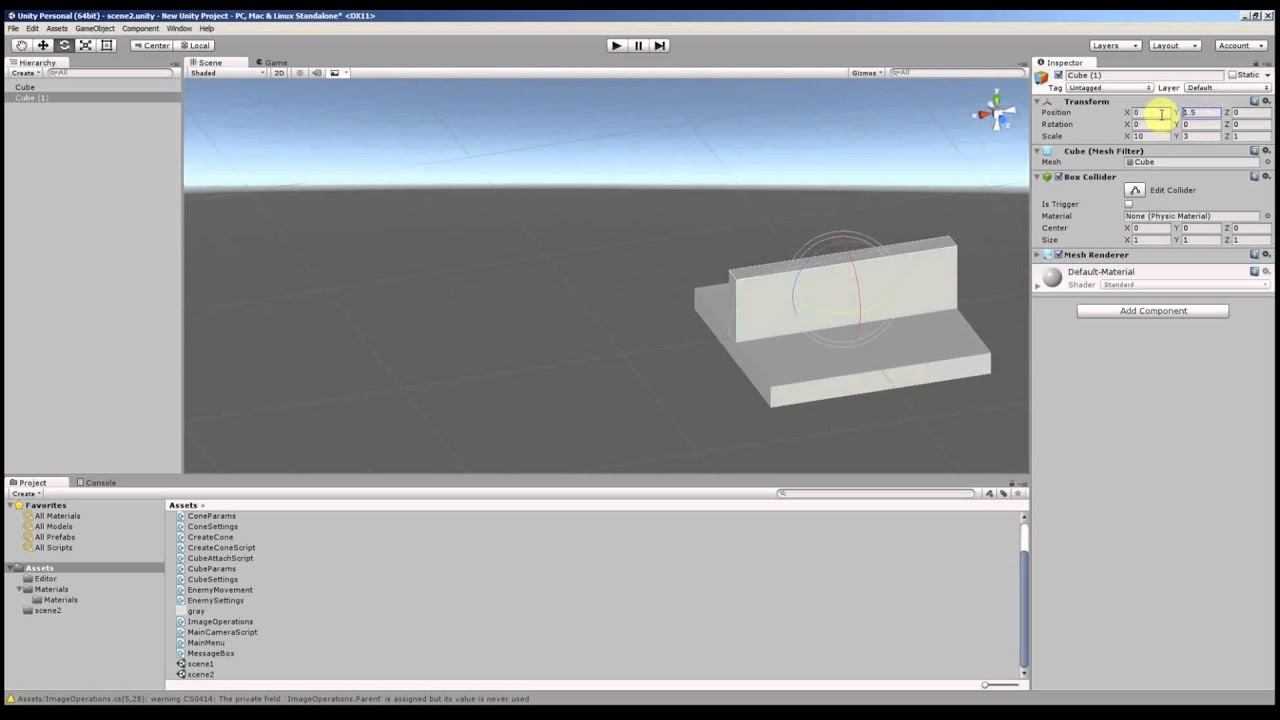The image size is (1280, 720).
Task: Open Transform component help icon
Action: (x=1254, y=101)
